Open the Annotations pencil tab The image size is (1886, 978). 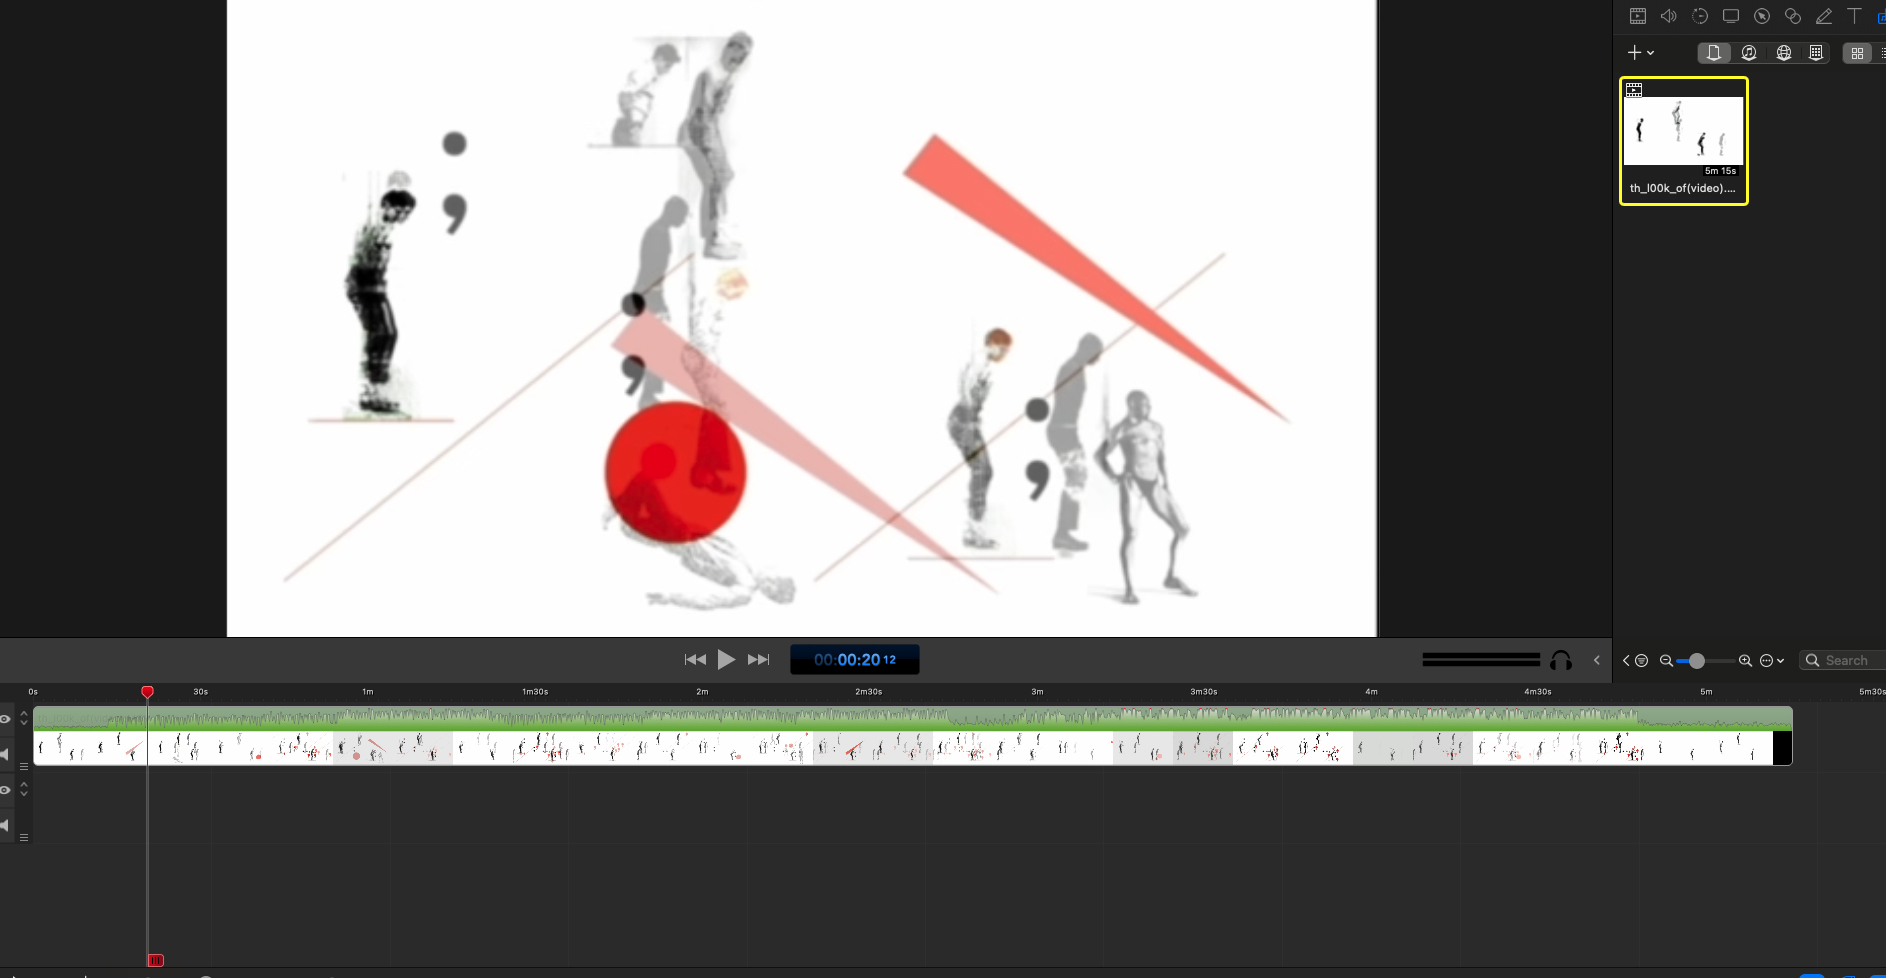1824,16
